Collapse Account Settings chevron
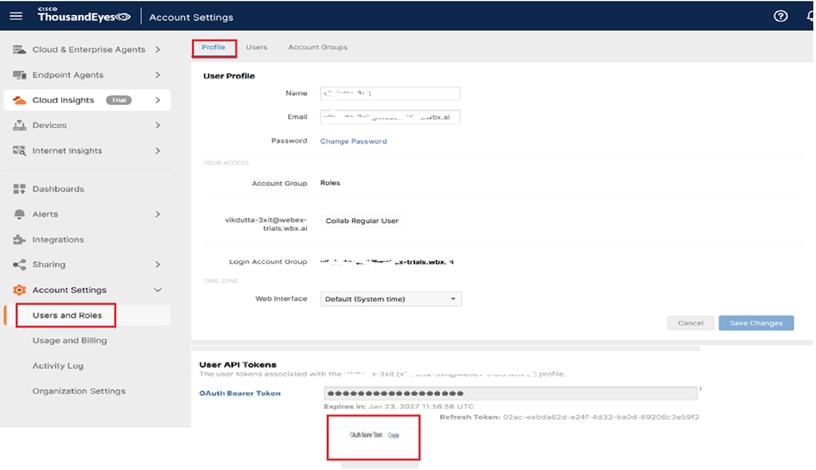Screen dimensions: 816x470 pos(158,290)
